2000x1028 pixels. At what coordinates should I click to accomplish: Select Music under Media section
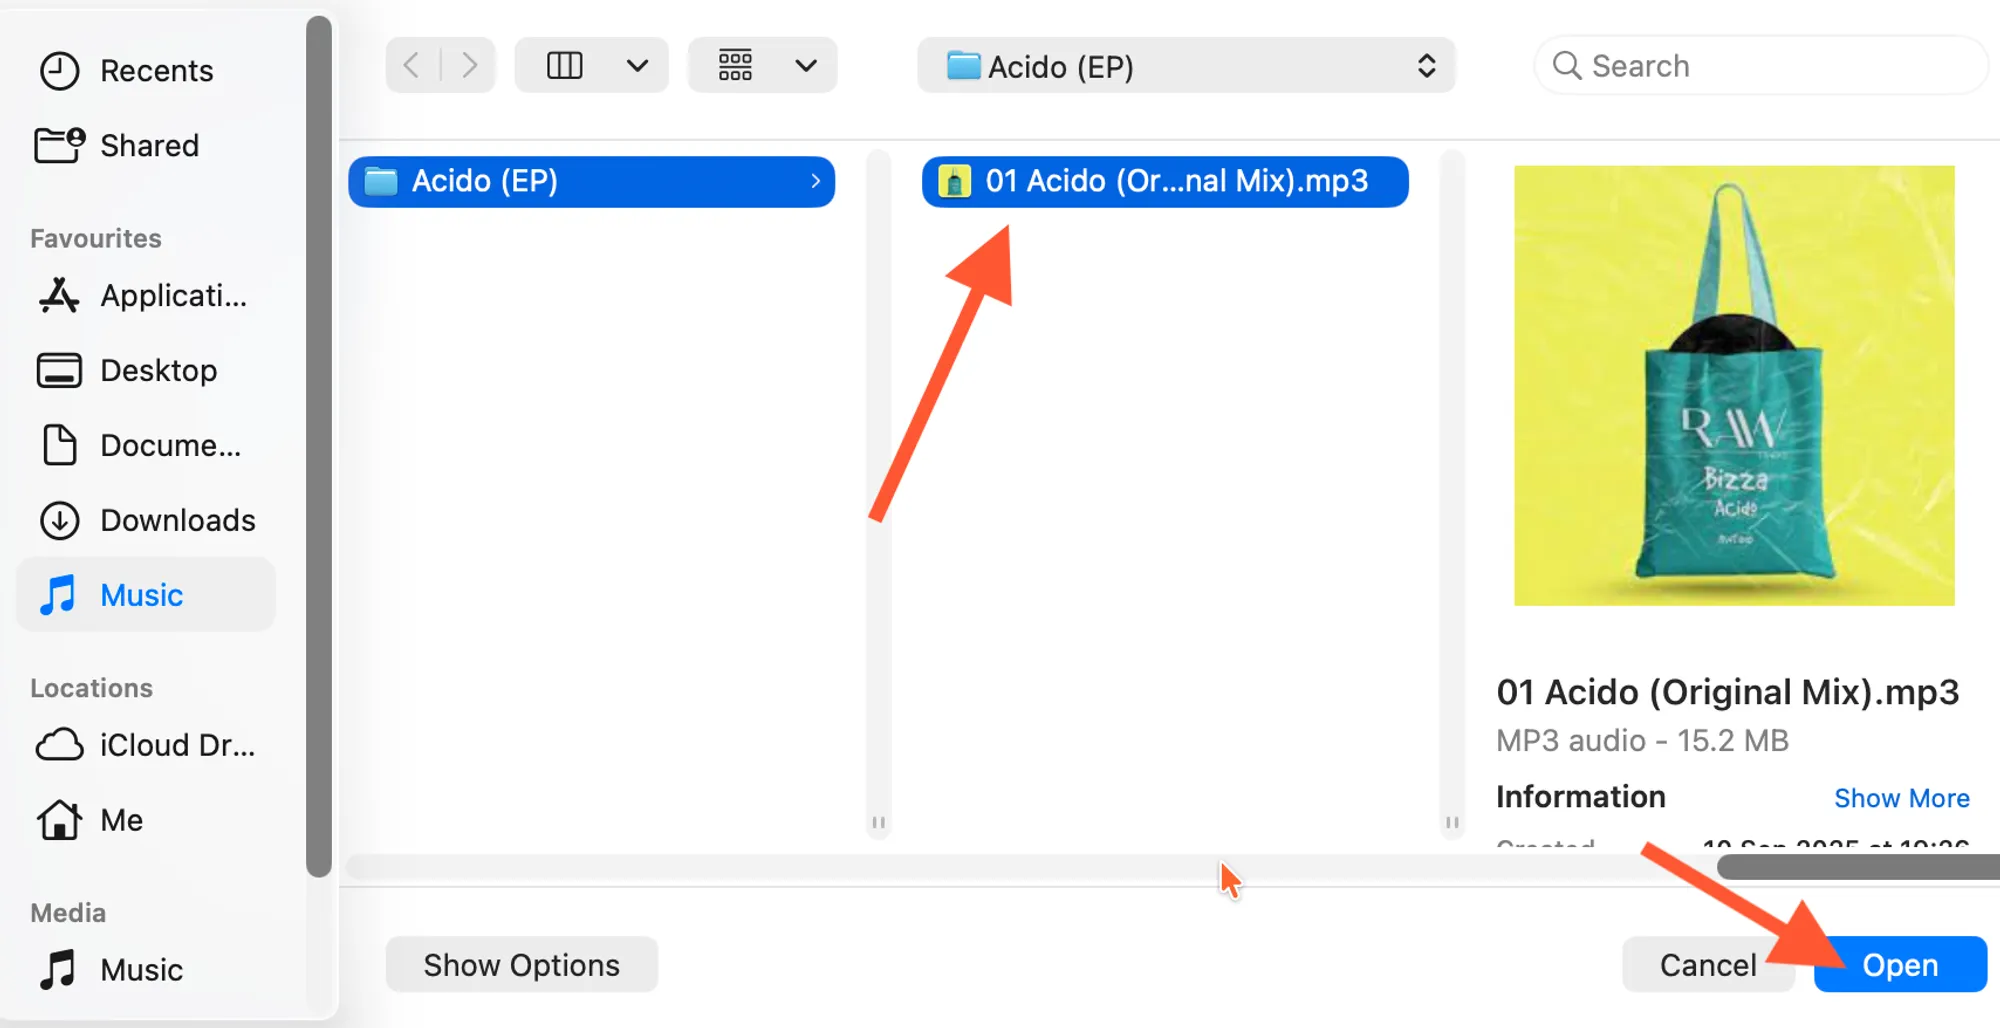click(111, 970)
